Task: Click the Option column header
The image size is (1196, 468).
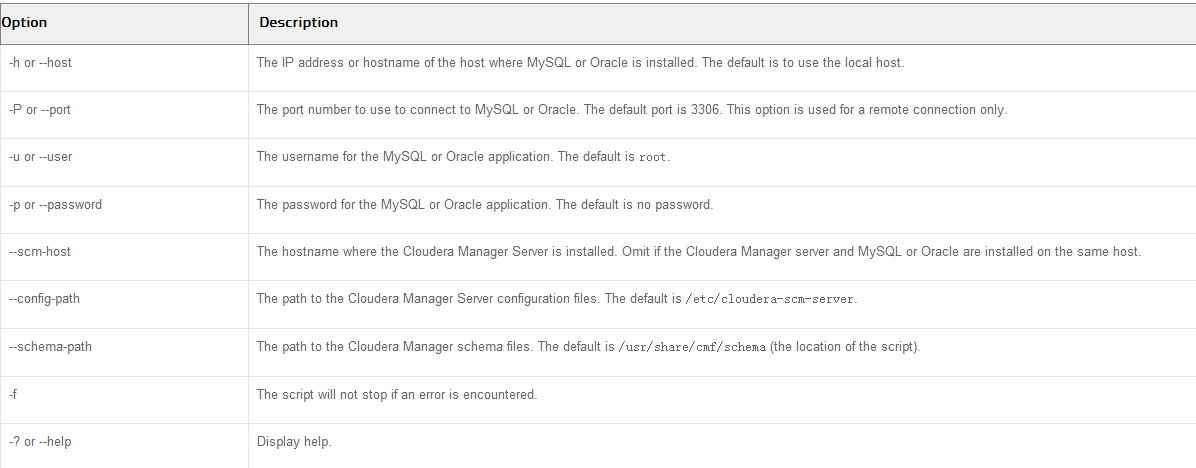Action: click(124, 23)
